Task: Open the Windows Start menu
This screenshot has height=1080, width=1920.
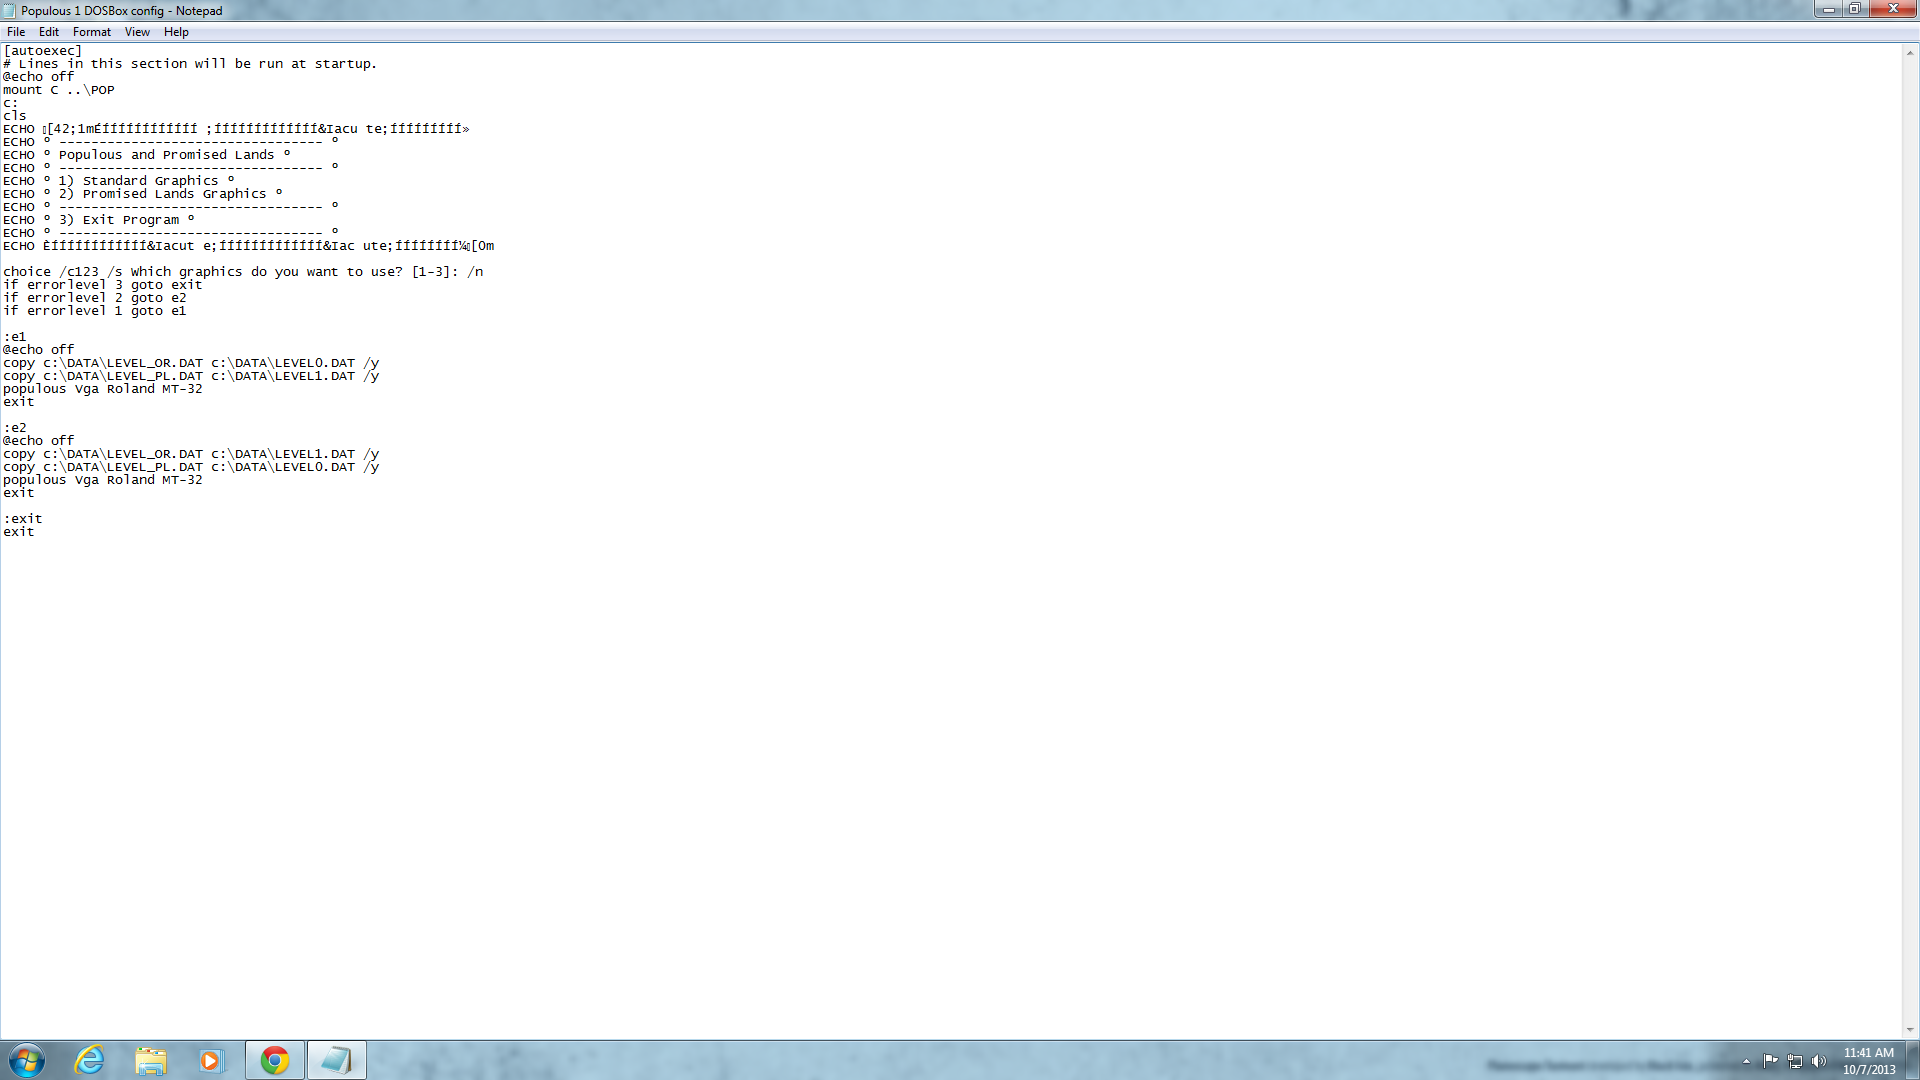Action: 27,1060
